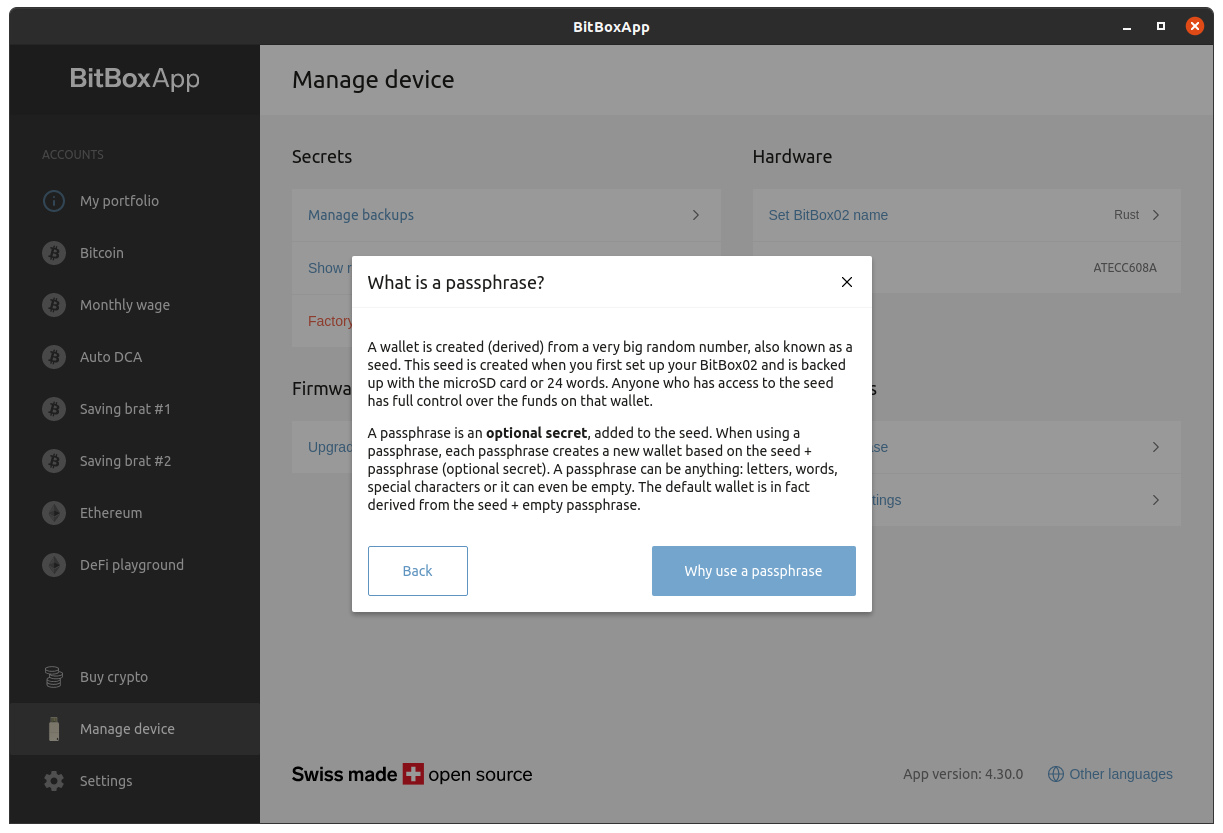Open the Monthly wage account
Viewport: 1223px width, 833px height.
click(x=135, y=305)
